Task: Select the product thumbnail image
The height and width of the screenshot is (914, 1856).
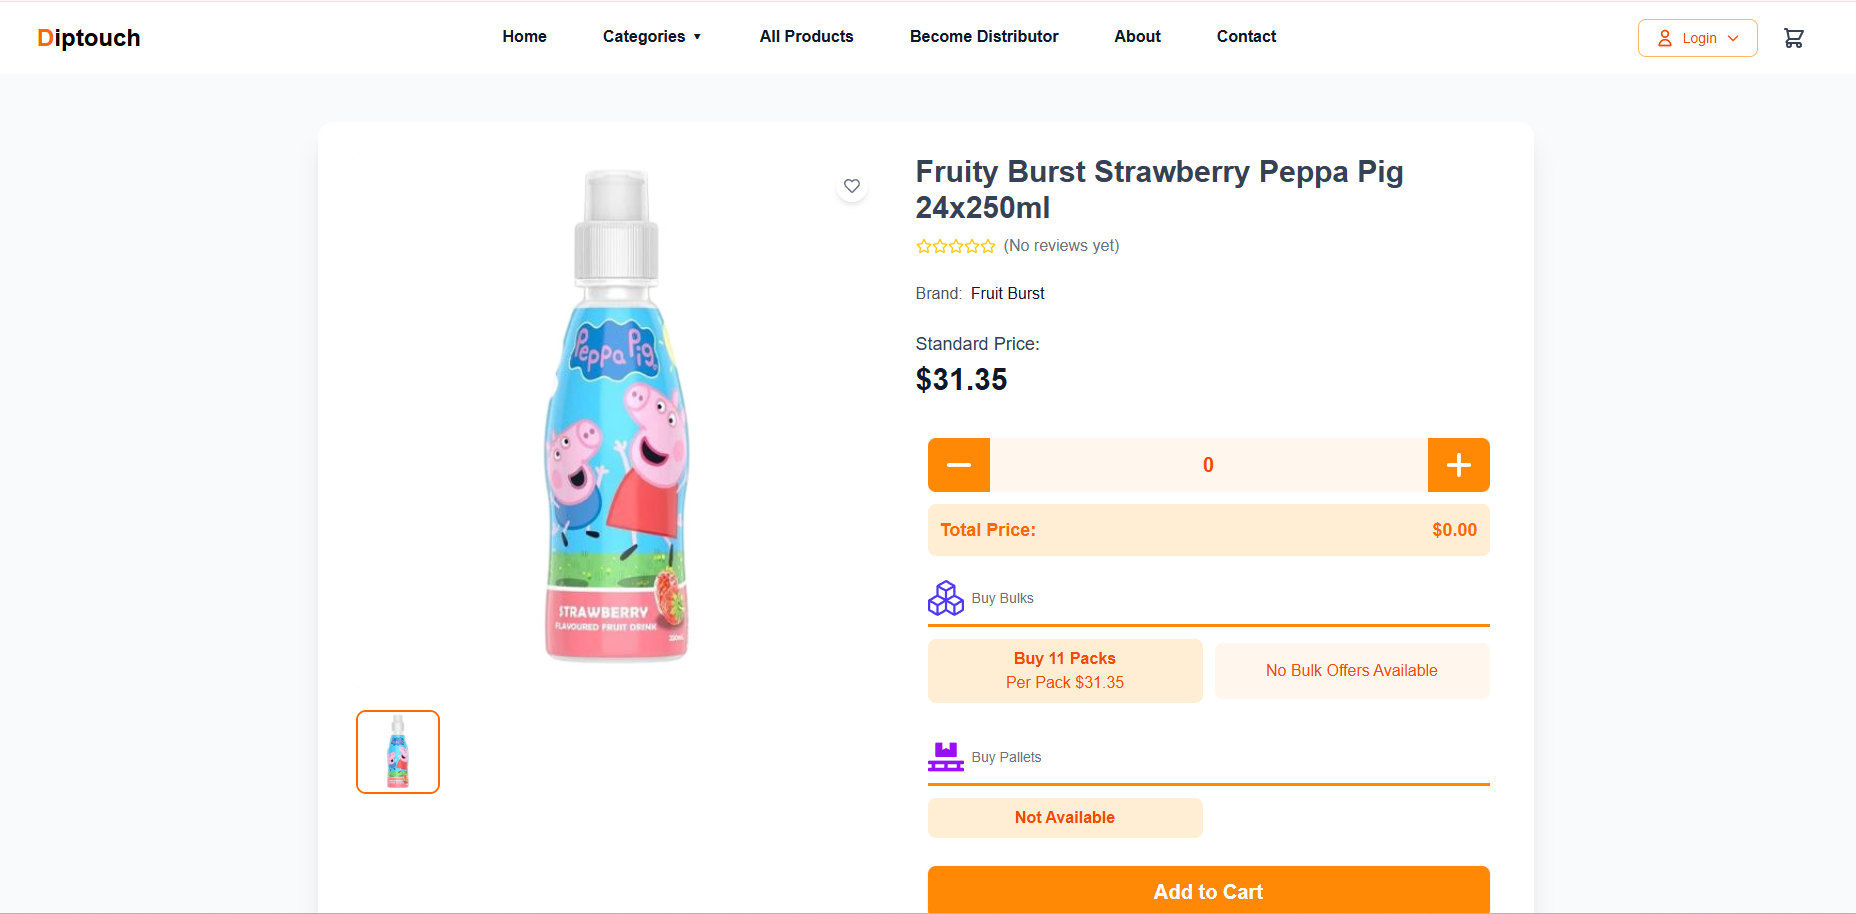Action: click(x=398, y=752)
